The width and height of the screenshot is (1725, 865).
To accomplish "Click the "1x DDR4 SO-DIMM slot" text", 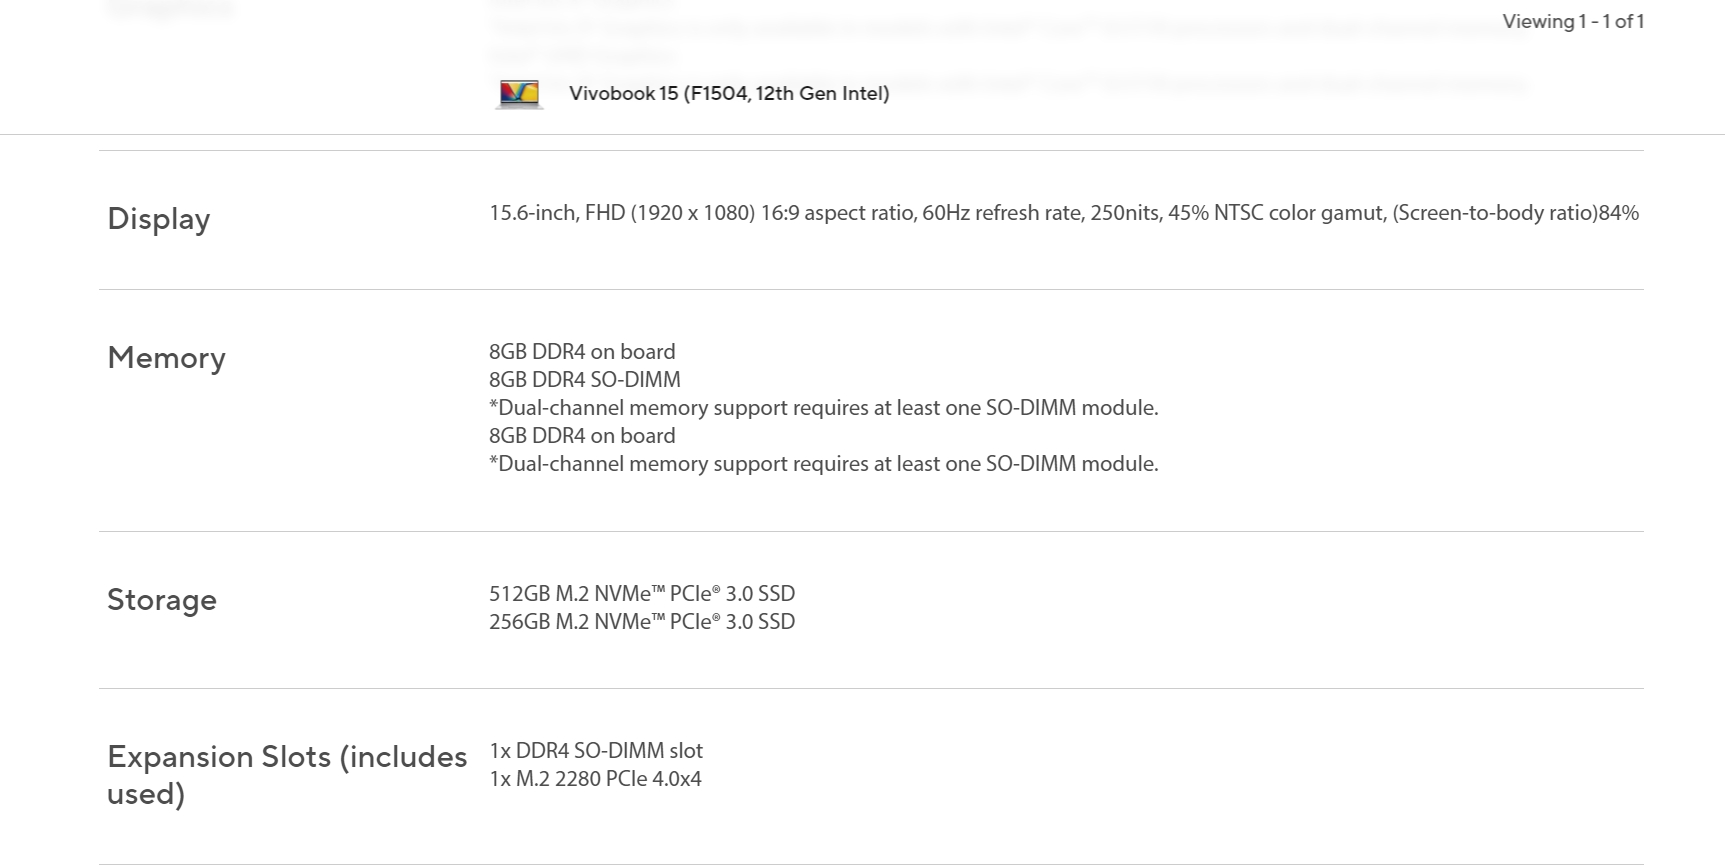I will click(x=596, y=751).
